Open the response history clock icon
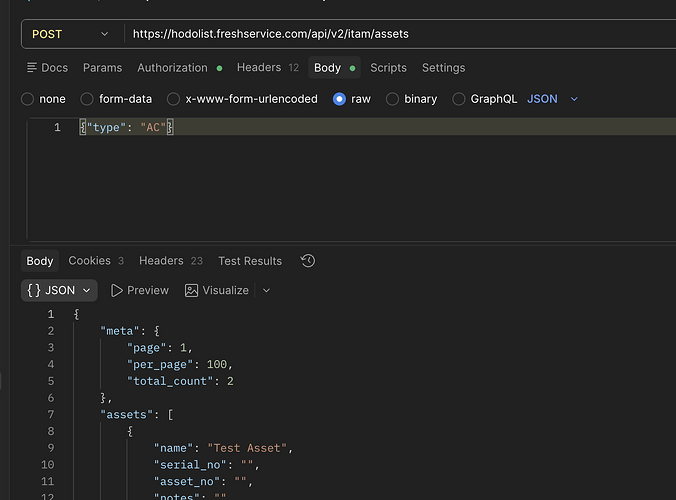The image size is (676, 500). 308,261
